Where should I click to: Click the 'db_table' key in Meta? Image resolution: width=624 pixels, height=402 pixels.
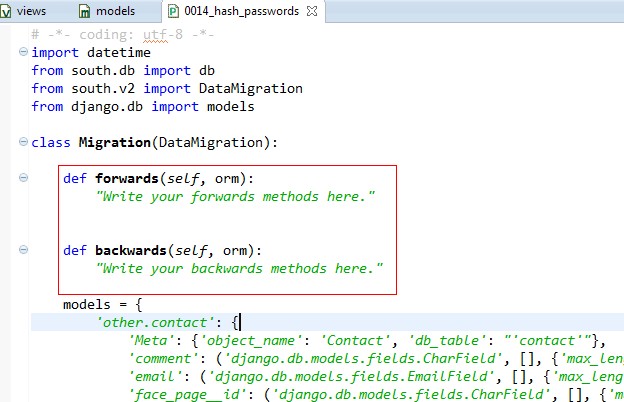pos(448,341)
